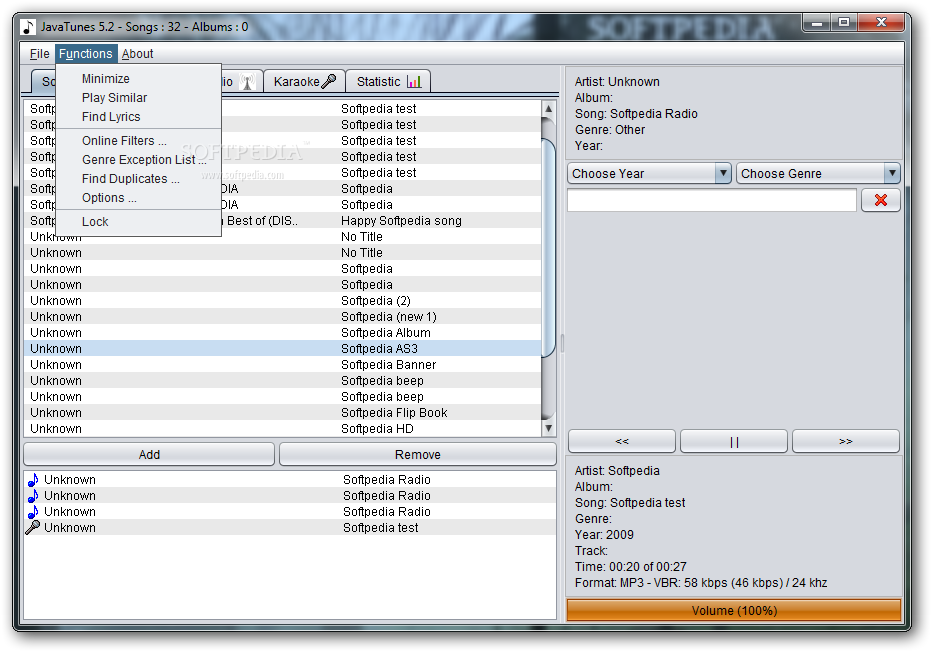The height and width of the screenshot is (652, 932).
Task: Select Softpedia test entry in lower playlist
Action: point(290,528)
